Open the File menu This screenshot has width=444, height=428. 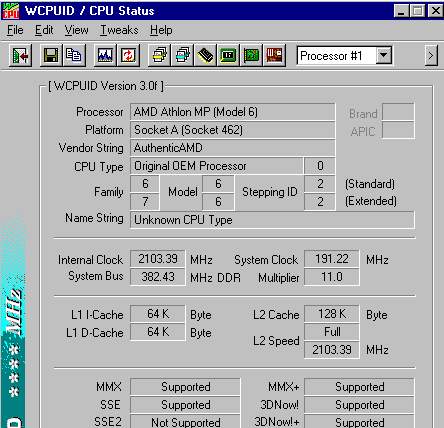click(x=15, y=30)
